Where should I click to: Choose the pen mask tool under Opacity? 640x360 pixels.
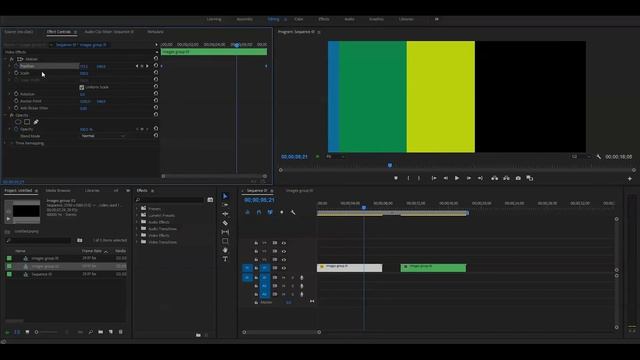[x=36, y=122]
